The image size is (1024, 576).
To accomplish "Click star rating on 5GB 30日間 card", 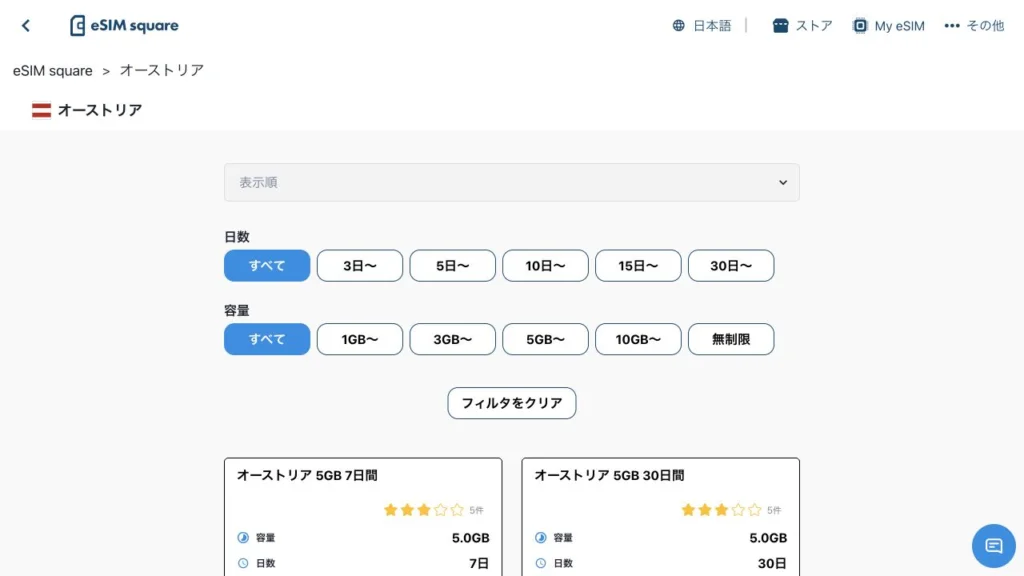I will [x=722, y=509].
